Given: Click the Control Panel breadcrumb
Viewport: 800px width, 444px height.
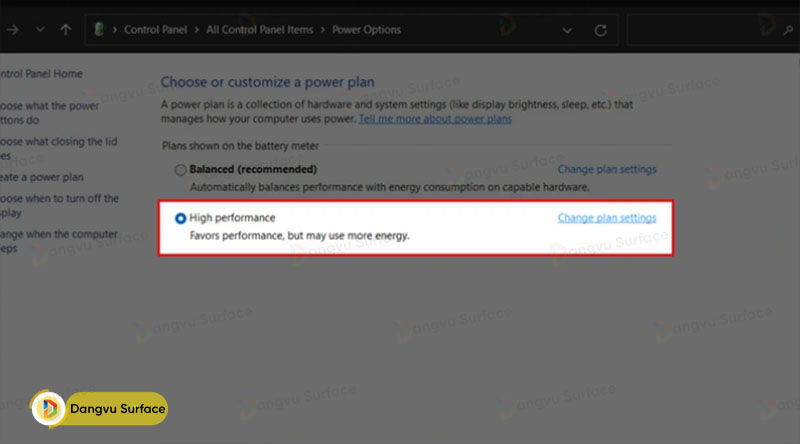Looking at the screenshot, I should 157,30.
